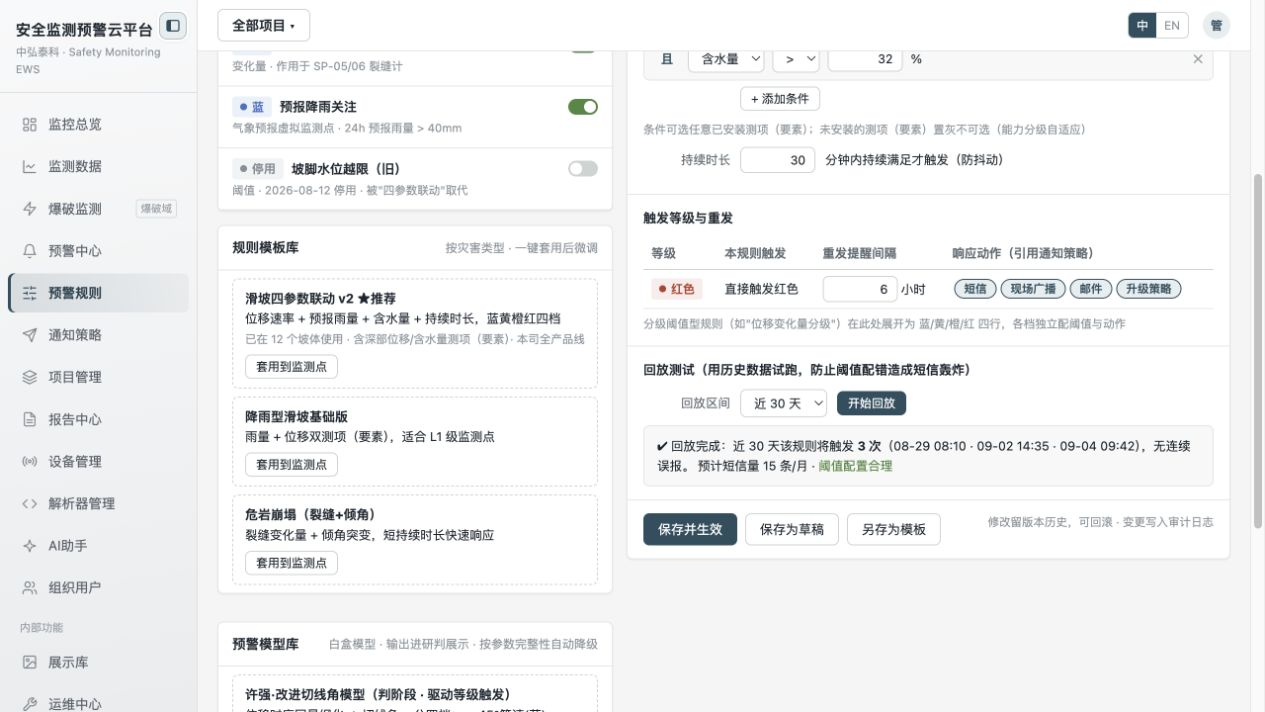Apply 降雨型滑坡基础版 template via 套用到监测点

coord(291,465)
